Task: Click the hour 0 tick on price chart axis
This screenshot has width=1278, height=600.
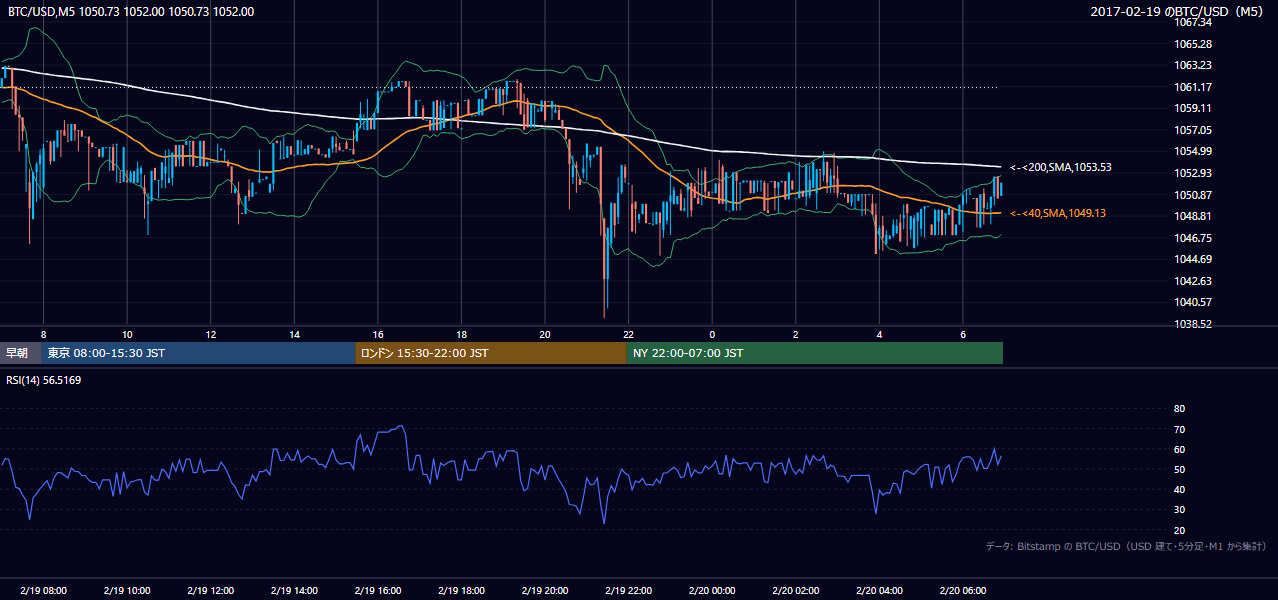Action: coord(712,334)
